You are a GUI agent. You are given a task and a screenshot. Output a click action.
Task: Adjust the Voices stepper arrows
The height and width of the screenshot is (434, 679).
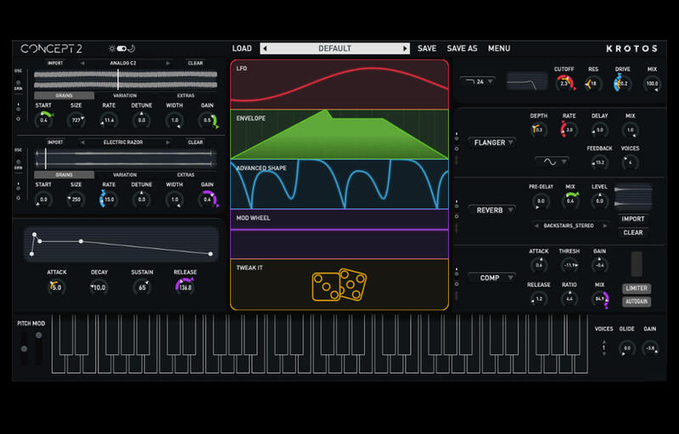[x=604, y=348]
